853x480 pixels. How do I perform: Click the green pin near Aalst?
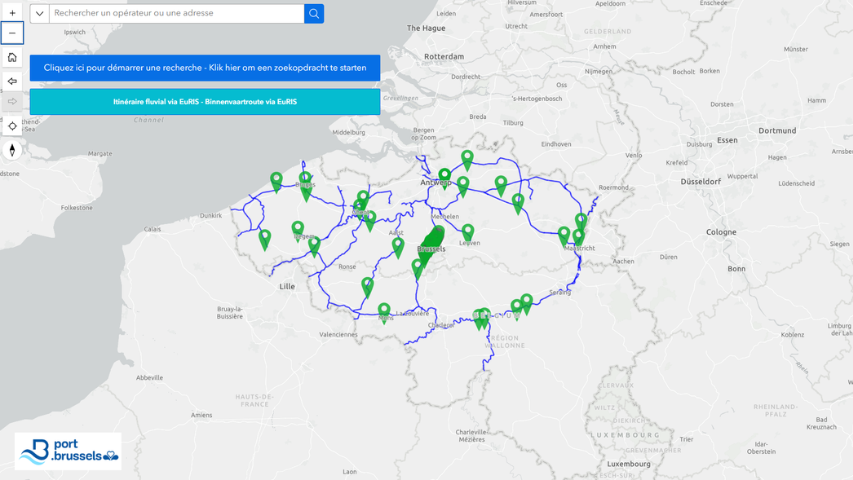tap(398, 245)
